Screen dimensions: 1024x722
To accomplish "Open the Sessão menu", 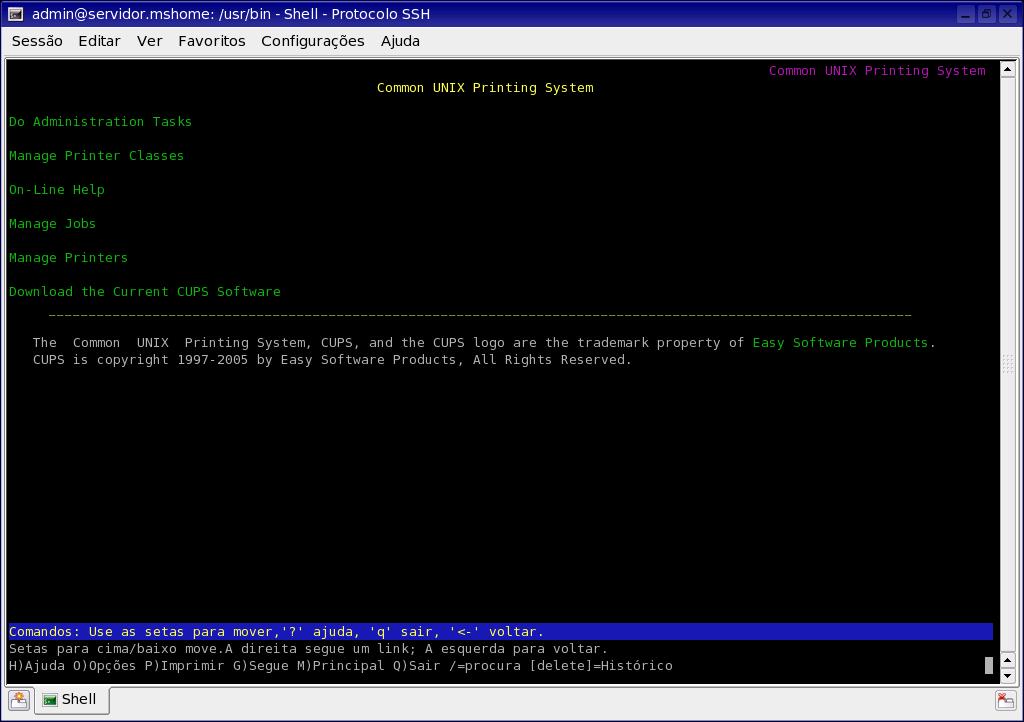I will [37, 41].
